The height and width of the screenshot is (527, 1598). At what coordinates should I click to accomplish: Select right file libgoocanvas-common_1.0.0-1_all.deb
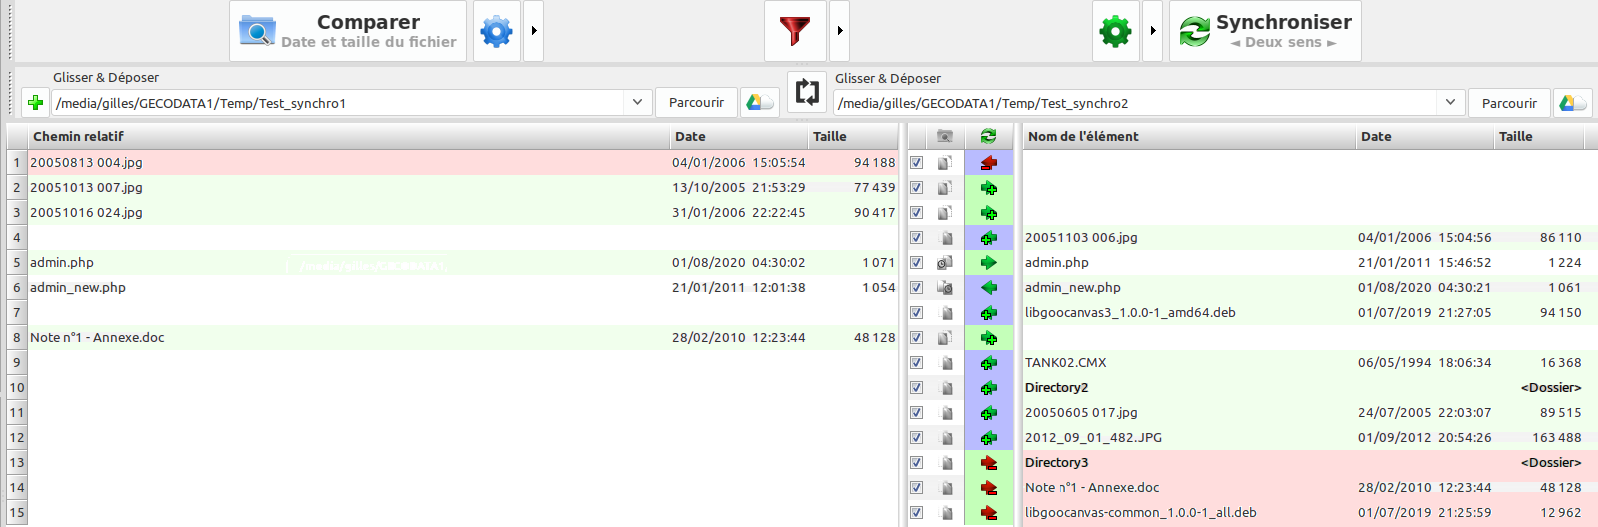tap(1141, 512)
